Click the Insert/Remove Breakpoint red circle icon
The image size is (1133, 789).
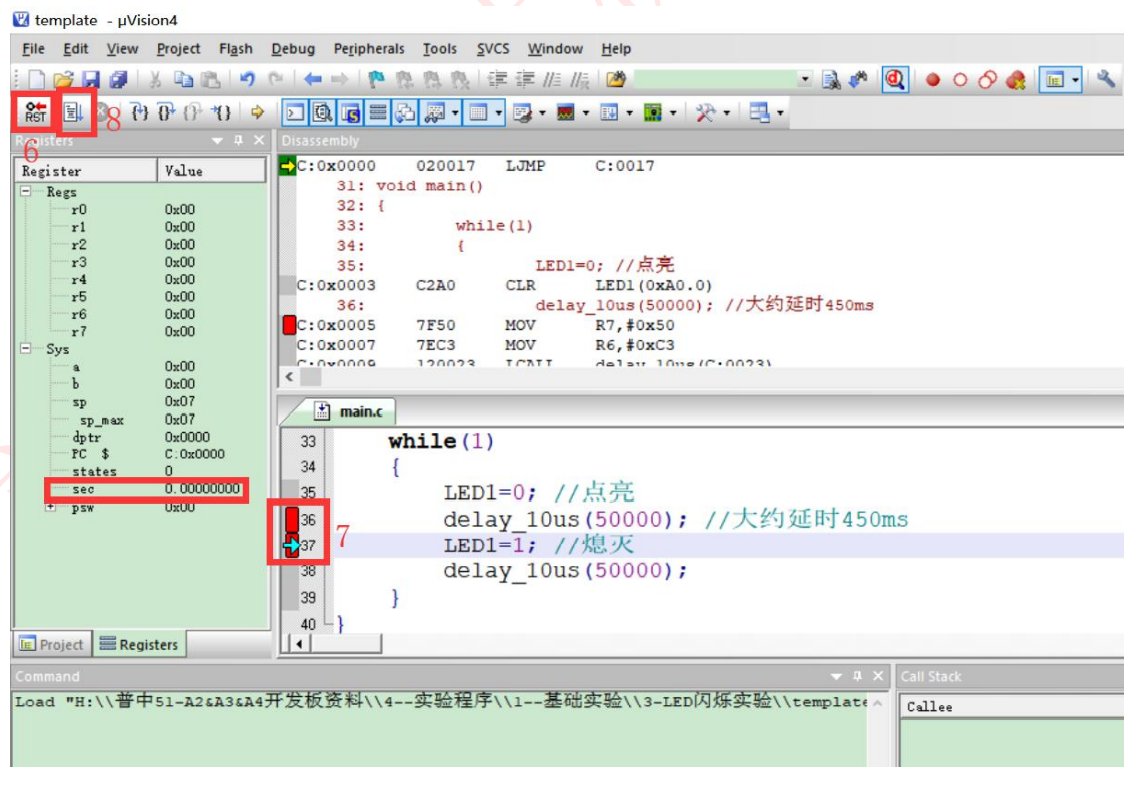click(x=933, y=80)
